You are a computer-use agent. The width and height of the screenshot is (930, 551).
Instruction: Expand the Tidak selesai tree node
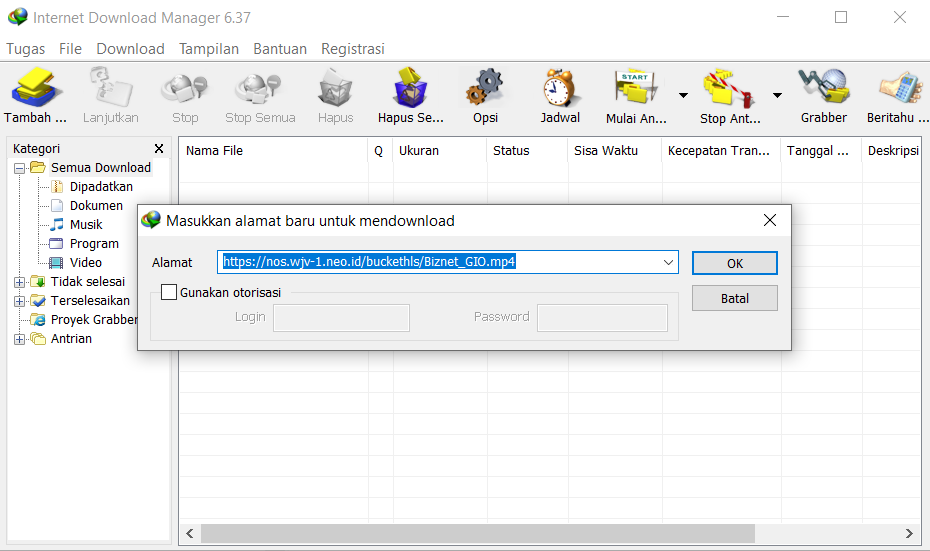tap(19, 282)
